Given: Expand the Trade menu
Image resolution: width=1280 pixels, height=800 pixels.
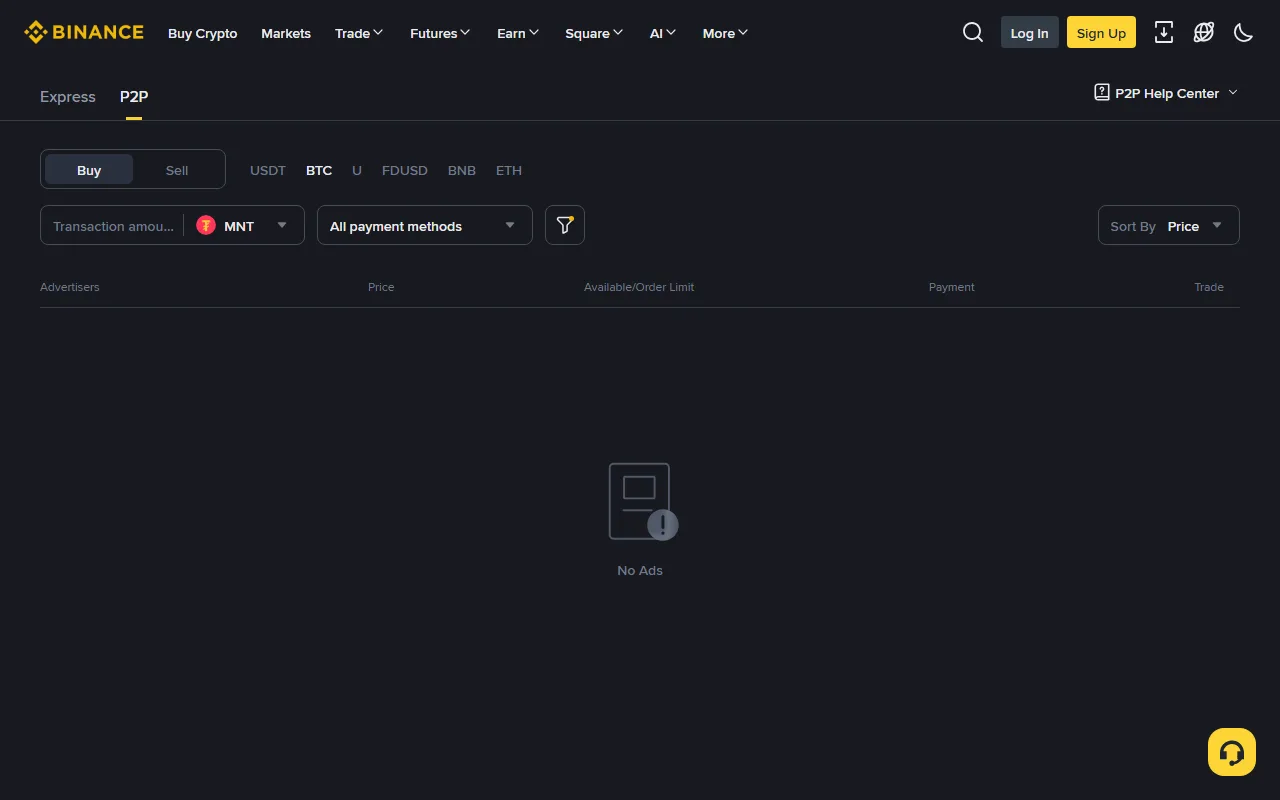Looking at the screenshot, I should tap(359, 33).
